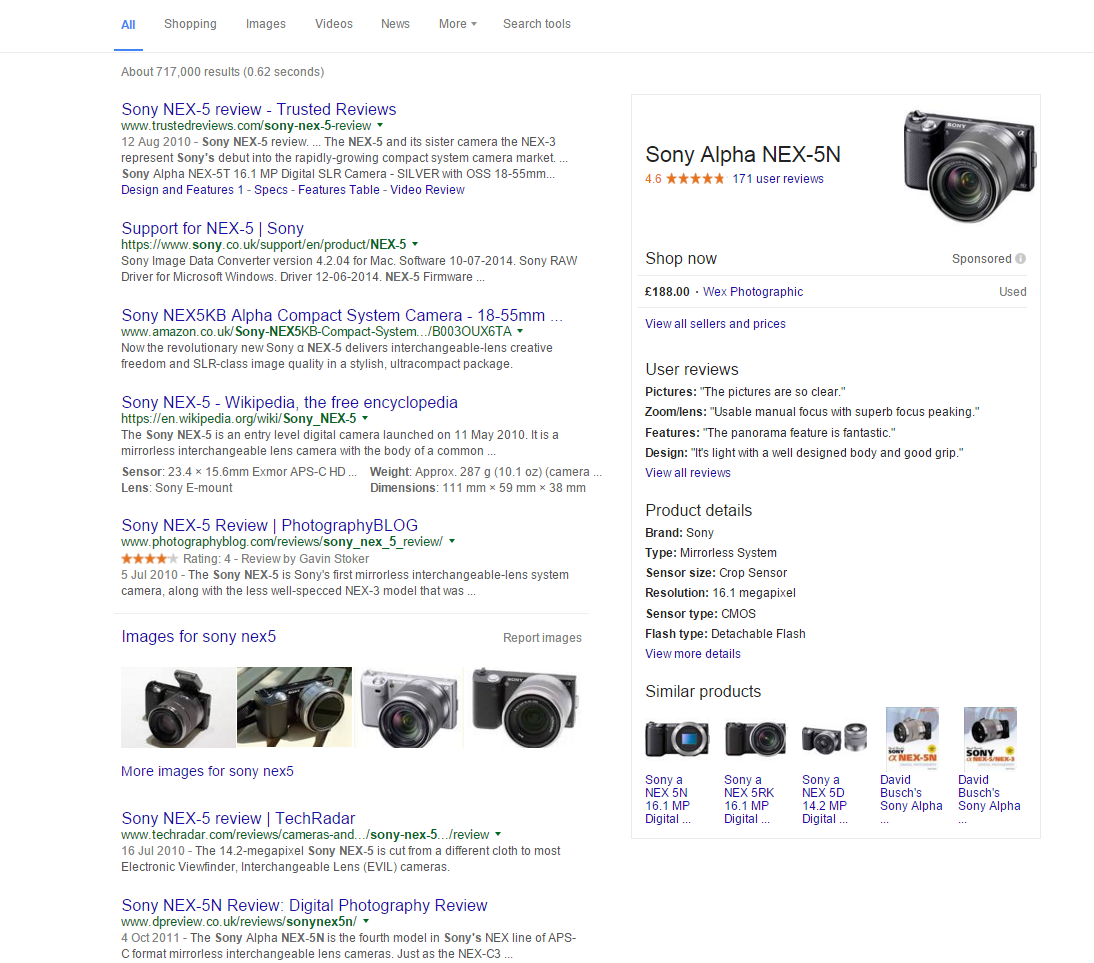The height and width of the screenshot is (963, 1094).
Task: Click the 'Type: Mirrorless System' product detail
Action: point(711,553)
